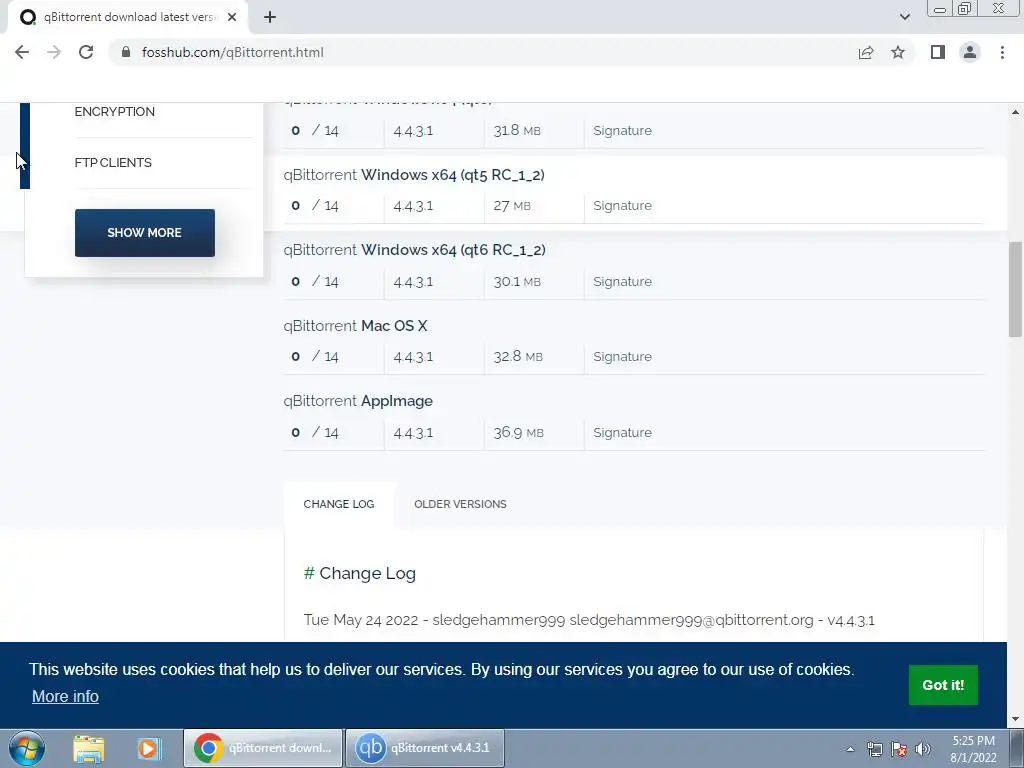This screenshot has height=768, width=1024.
Task: Select ENCRYPTION category in sidebar
Action: point(114,112)
